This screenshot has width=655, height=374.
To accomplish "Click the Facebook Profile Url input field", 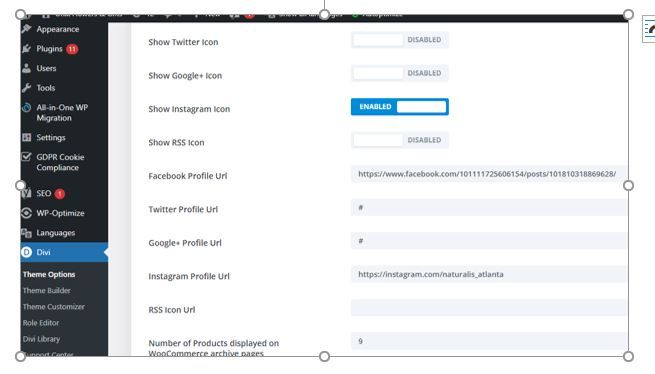I will 488,174.
